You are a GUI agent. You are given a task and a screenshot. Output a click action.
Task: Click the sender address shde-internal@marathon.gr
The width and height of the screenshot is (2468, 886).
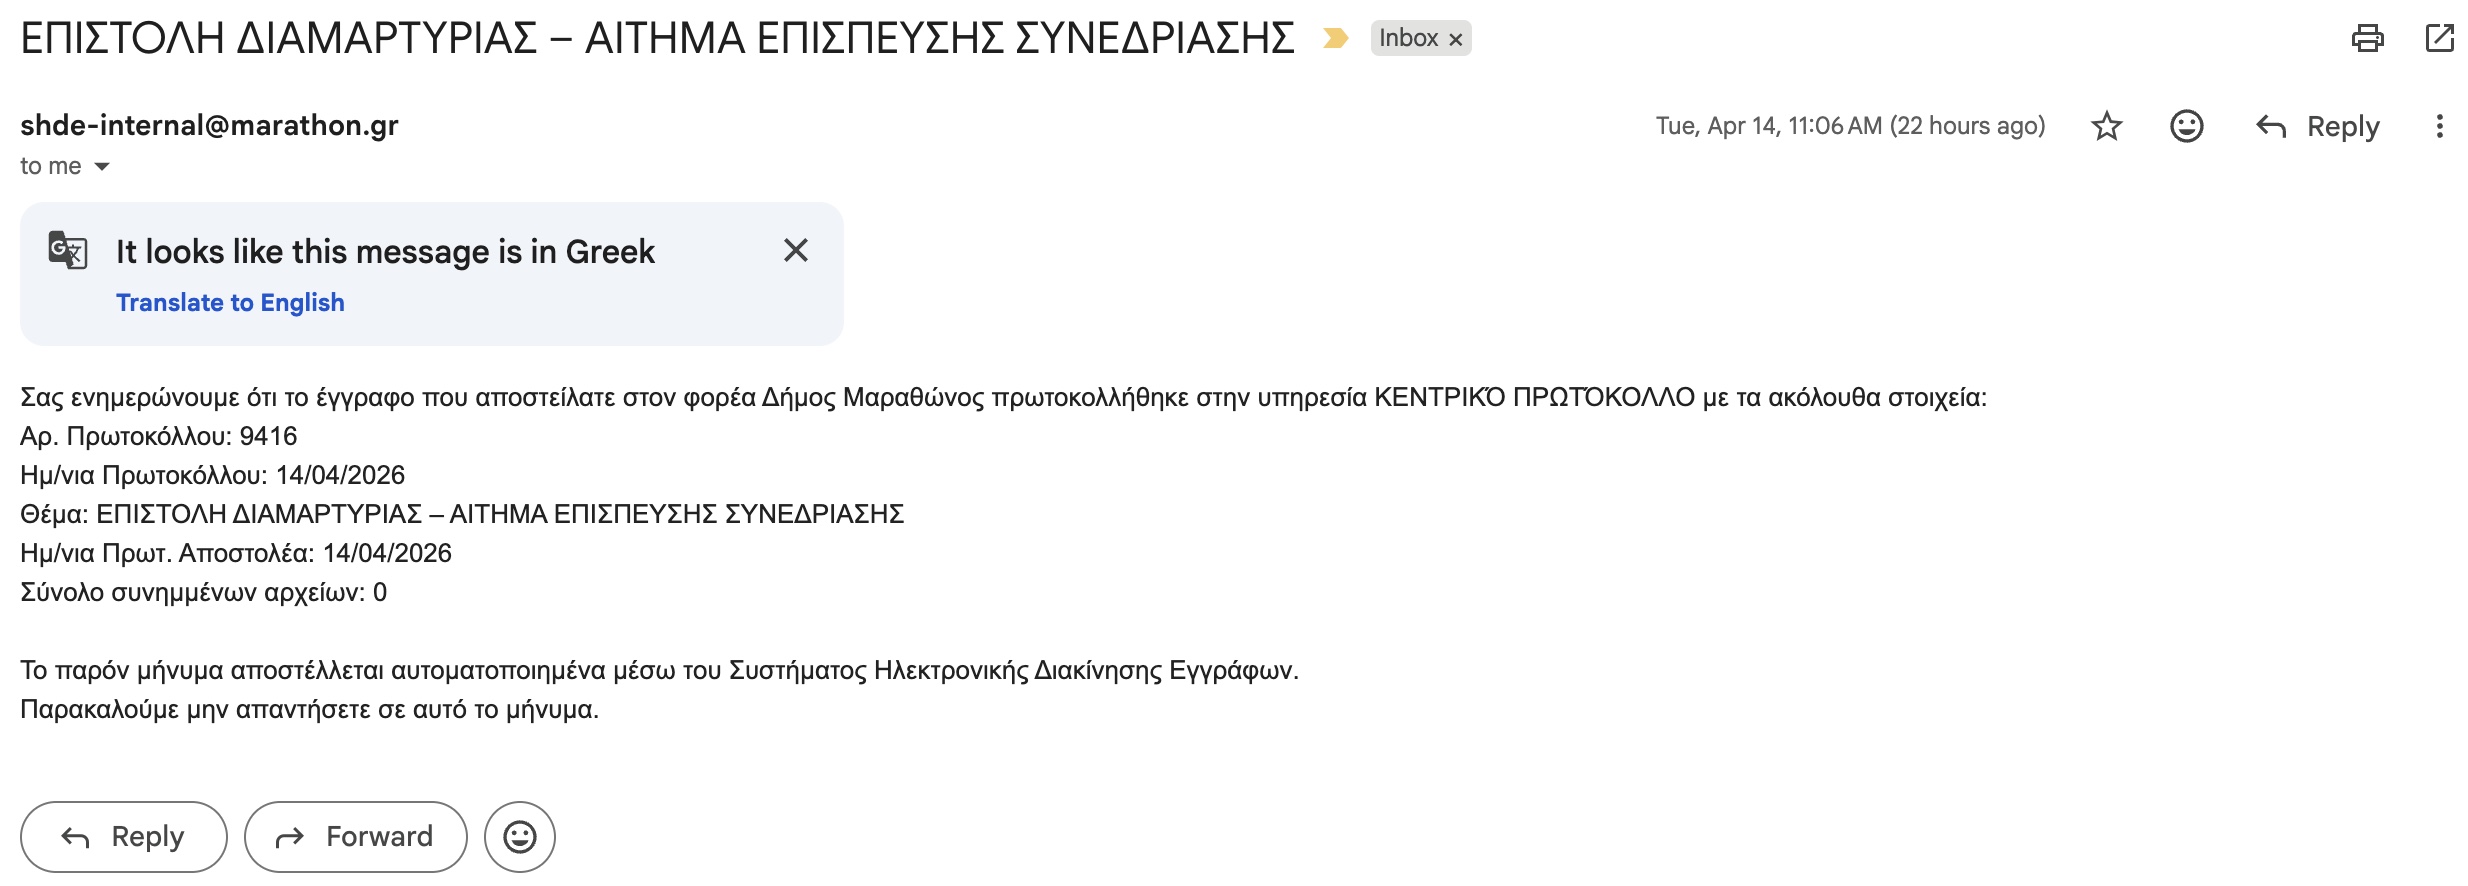[209, 125]
